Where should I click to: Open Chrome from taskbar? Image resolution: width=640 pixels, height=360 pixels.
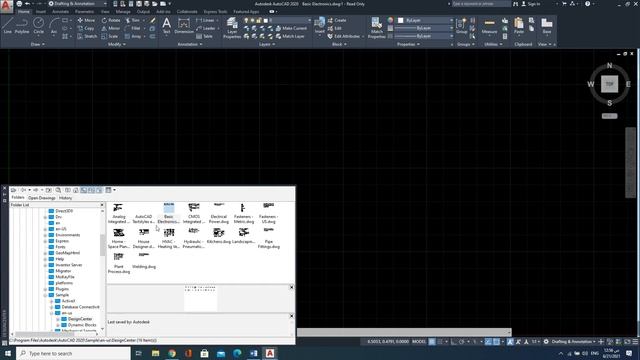172,353
